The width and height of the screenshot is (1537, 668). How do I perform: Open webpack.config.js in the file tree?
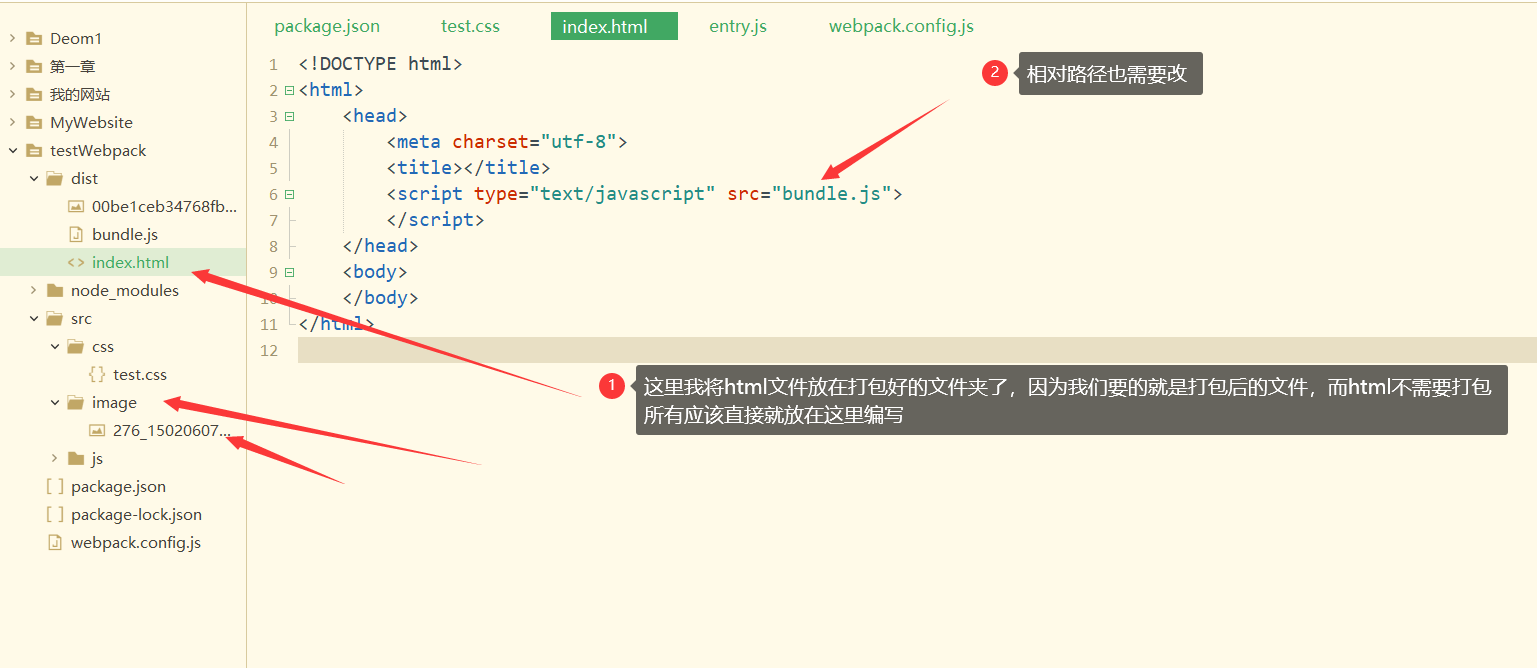tap(136, 542)
